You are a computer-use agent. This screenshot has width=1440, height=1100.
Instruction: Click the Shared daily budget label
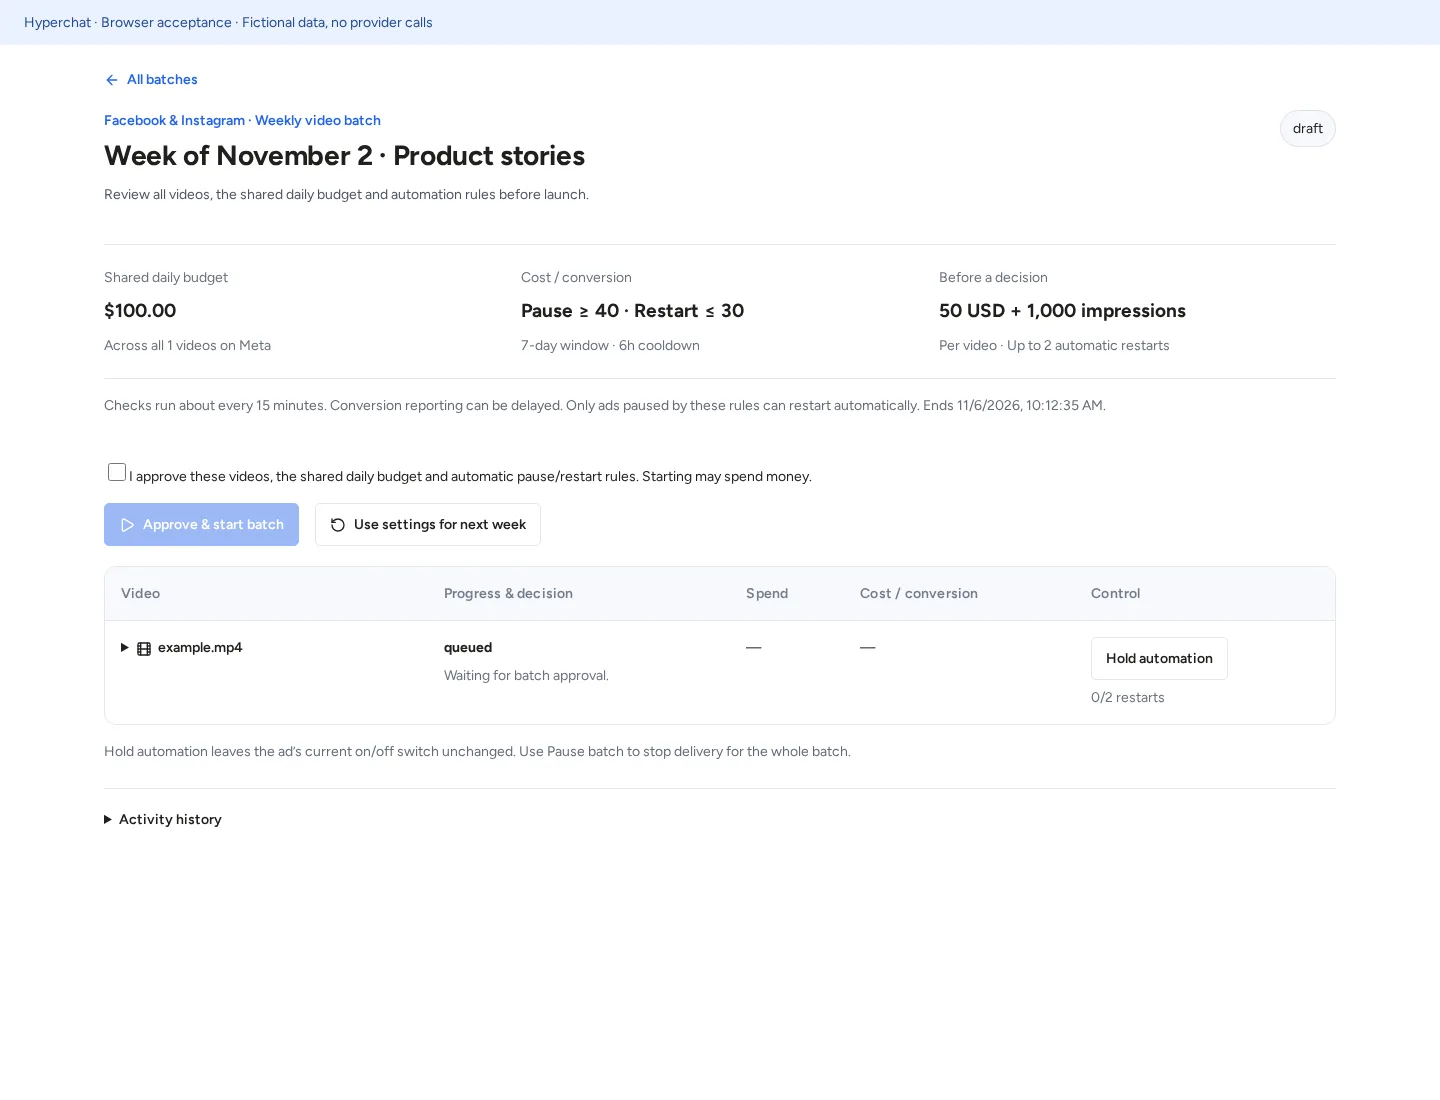(x=166, y=278)
